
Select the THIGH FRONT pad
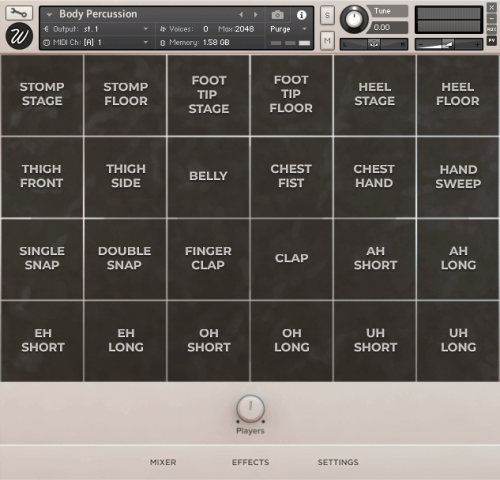(x=42, y=177)
